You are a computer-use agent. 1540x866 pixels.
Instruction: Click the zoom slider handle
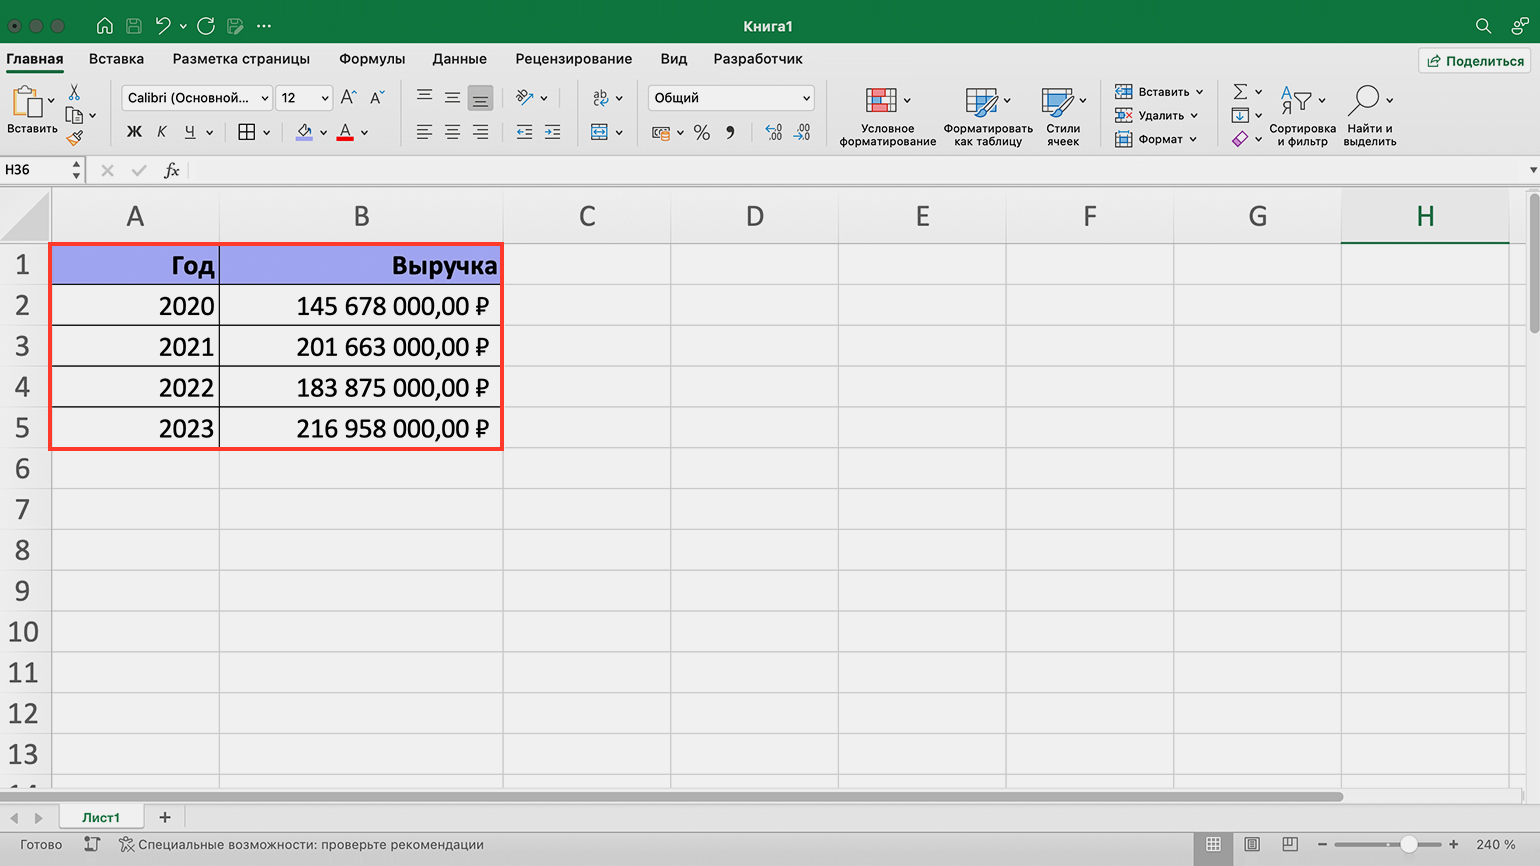coord(1408,845)
